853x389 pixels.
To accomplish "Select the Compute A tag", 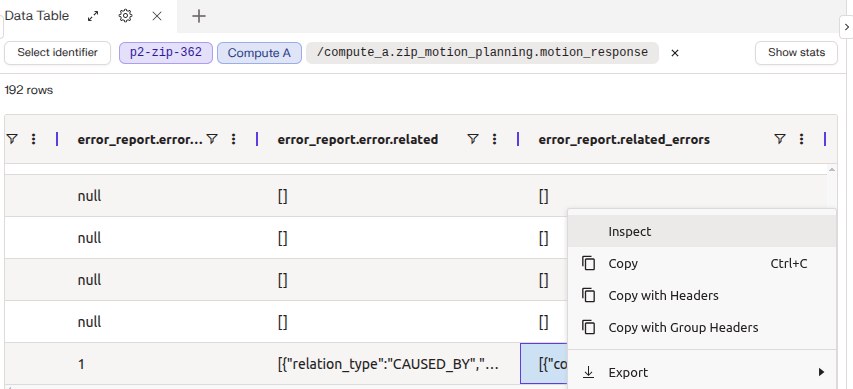I will [259, 53].
